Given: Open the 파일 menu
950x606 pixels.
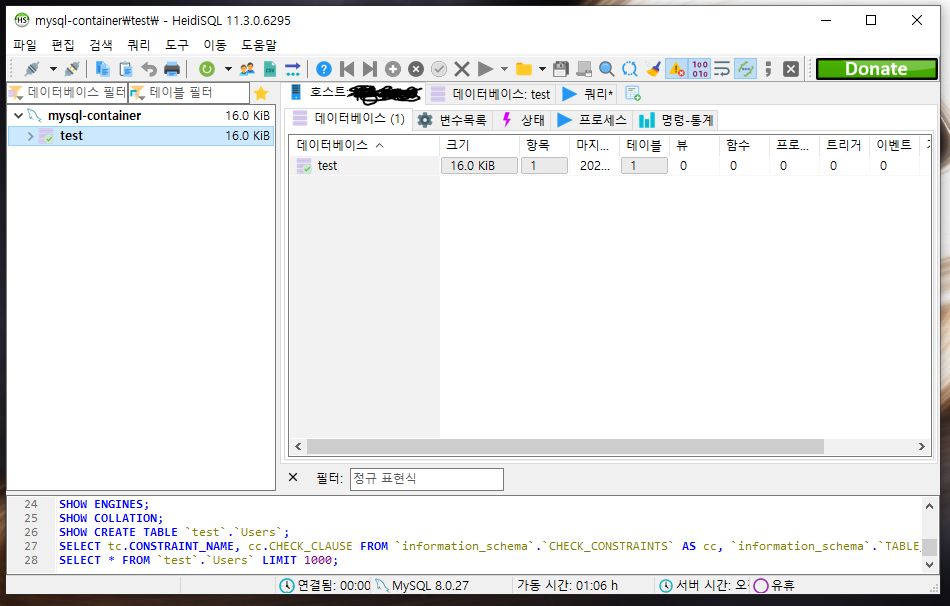Looking at the screenshot, I should (25, 45).
